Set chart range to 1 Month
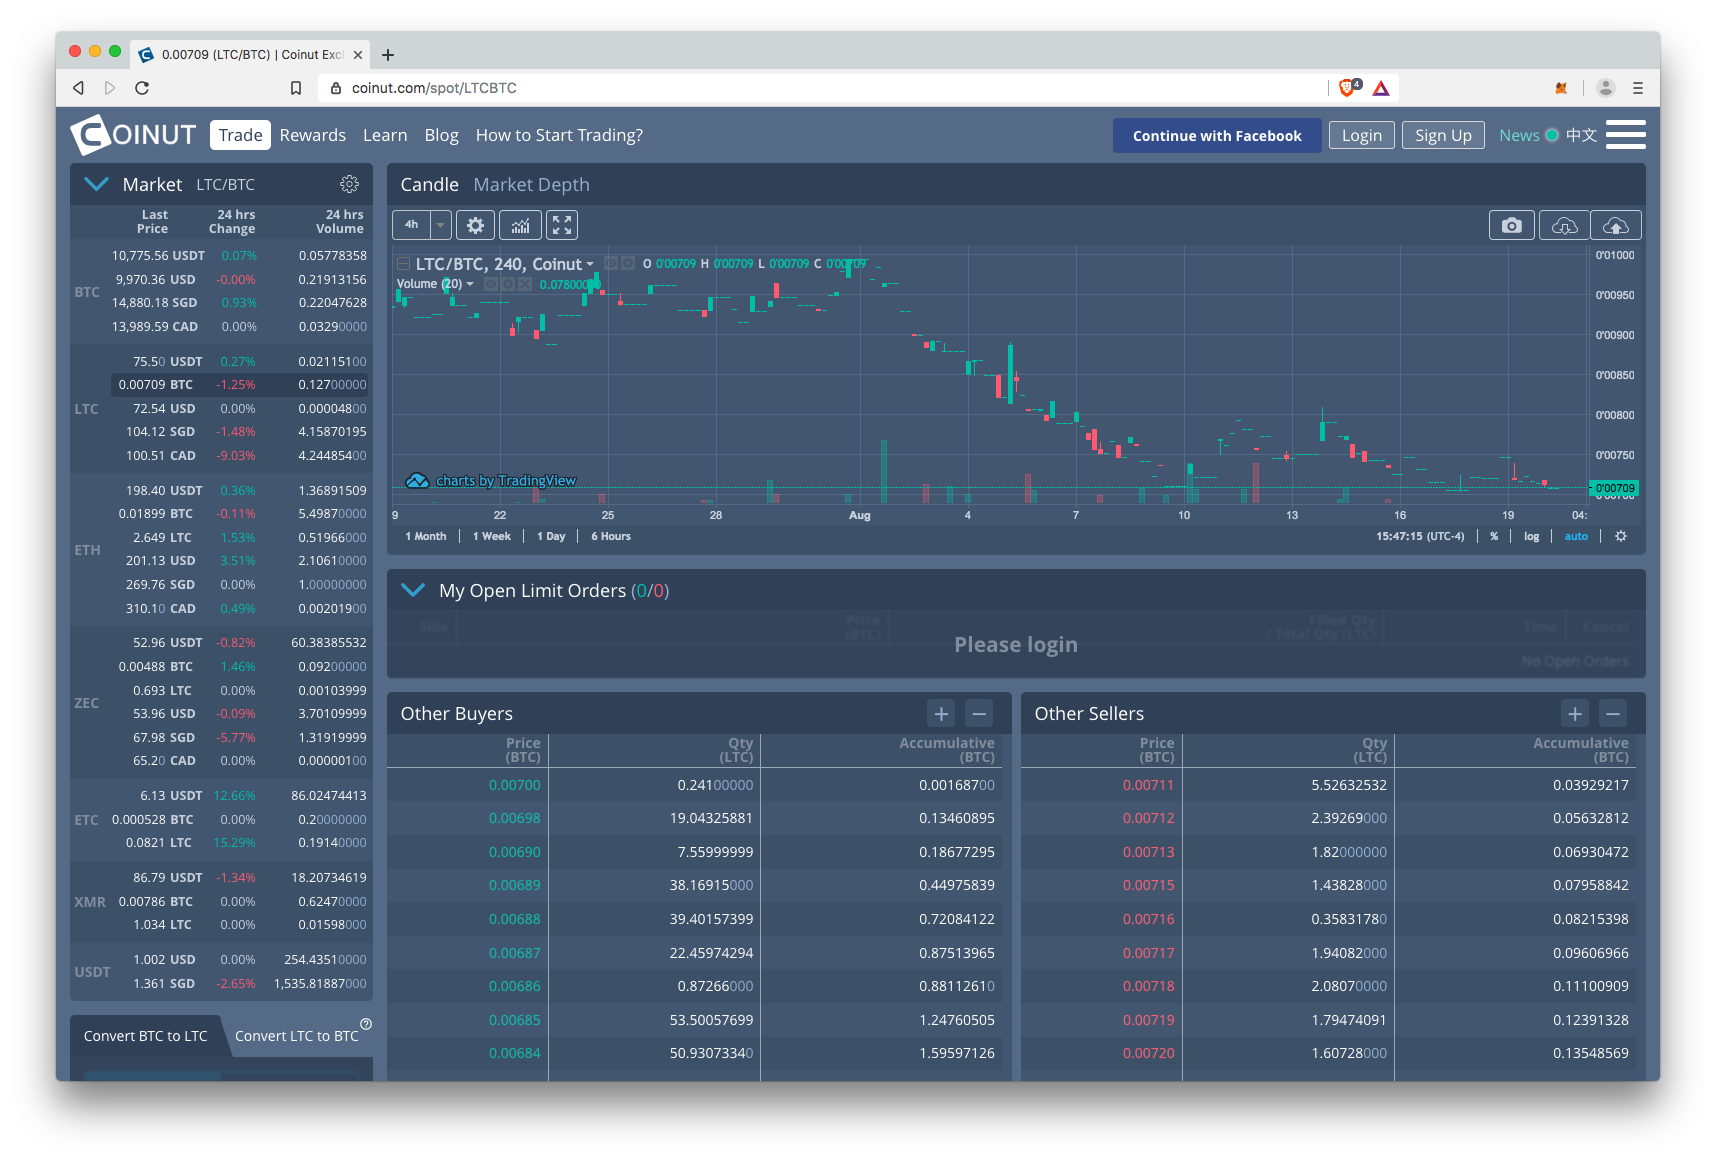1716x1161 pixels. (426, 536)
